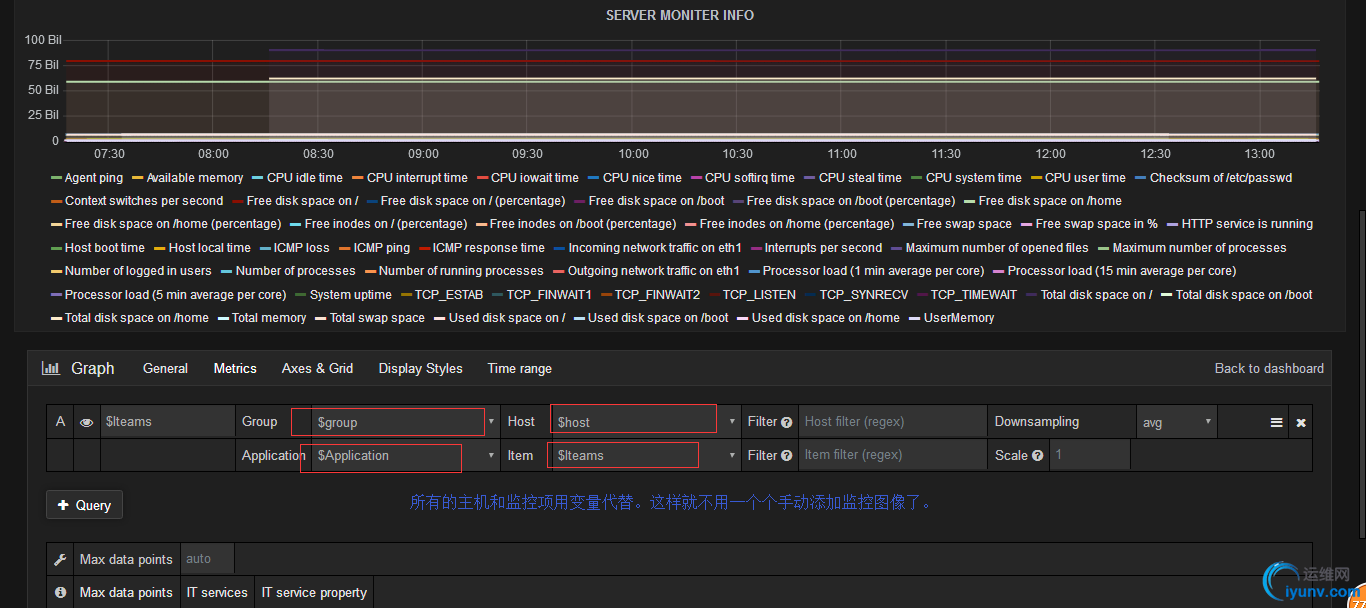Switch to the Metrics tab

click(235, 368)
